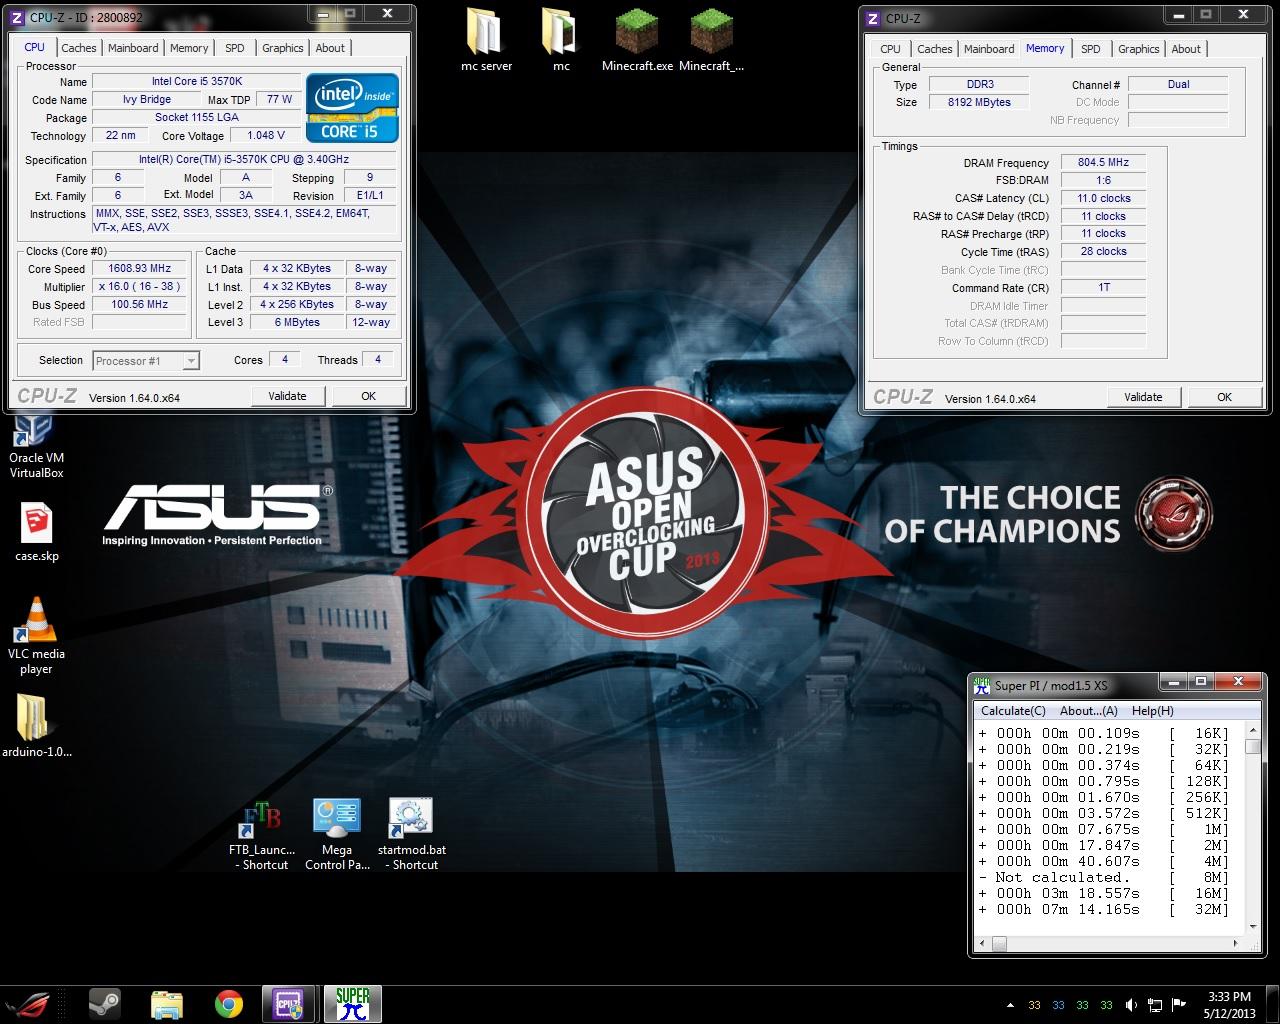This screenshot has height=1024, width=1280.
Task: Show hidden tray icons arrow
Action: 1010,1005
